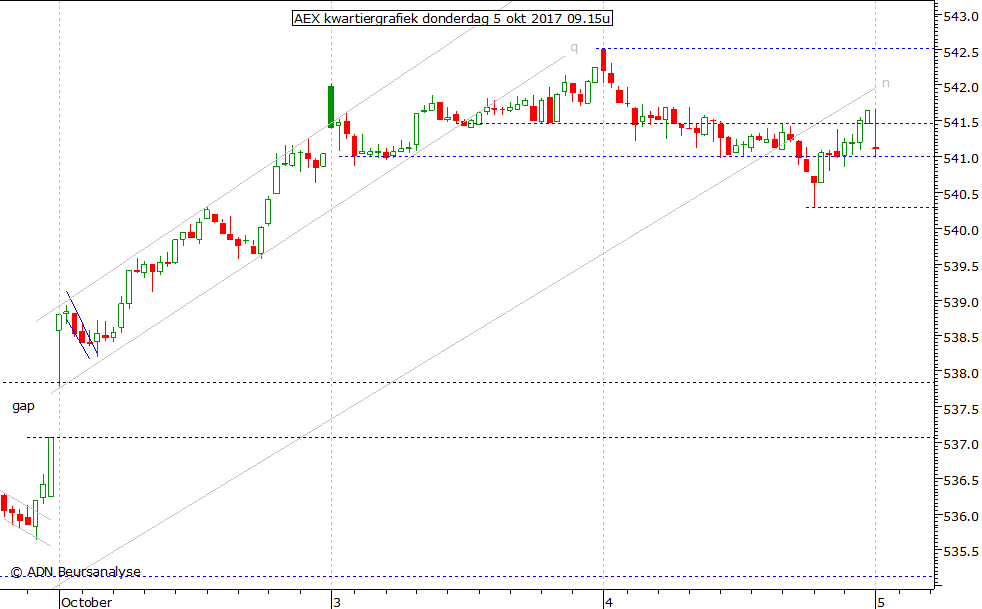Image resolution: width=982 pixels, height=609 pixels.
Task: Click the 536.5 price axis label
Action: click(960, 481)
